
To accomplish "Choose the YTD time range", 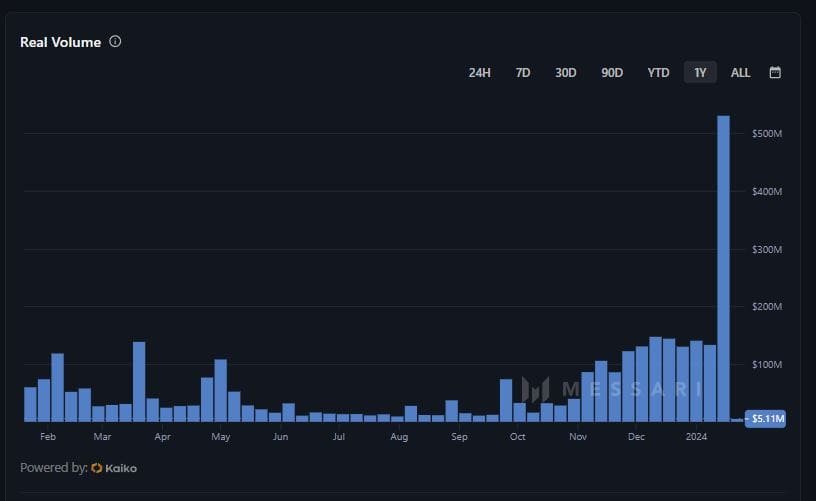I will [x=658, y=72].
